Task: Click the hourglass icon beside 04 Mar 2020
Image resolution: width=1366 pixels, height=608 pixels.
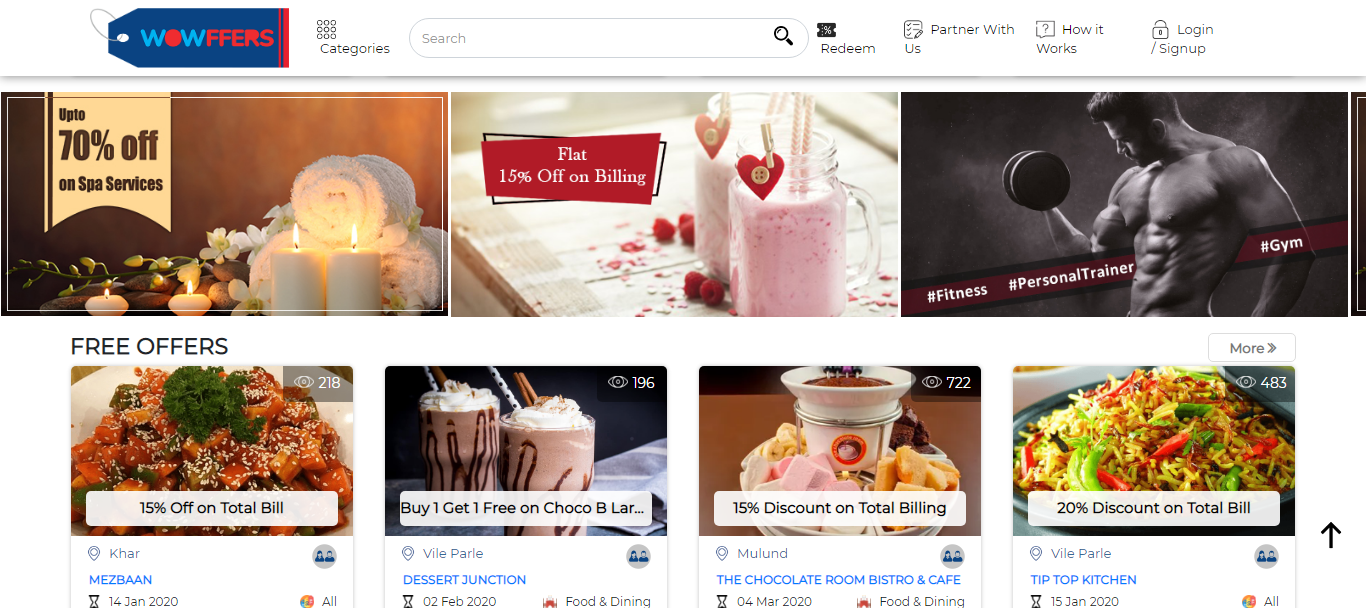Action: [722, 601]
